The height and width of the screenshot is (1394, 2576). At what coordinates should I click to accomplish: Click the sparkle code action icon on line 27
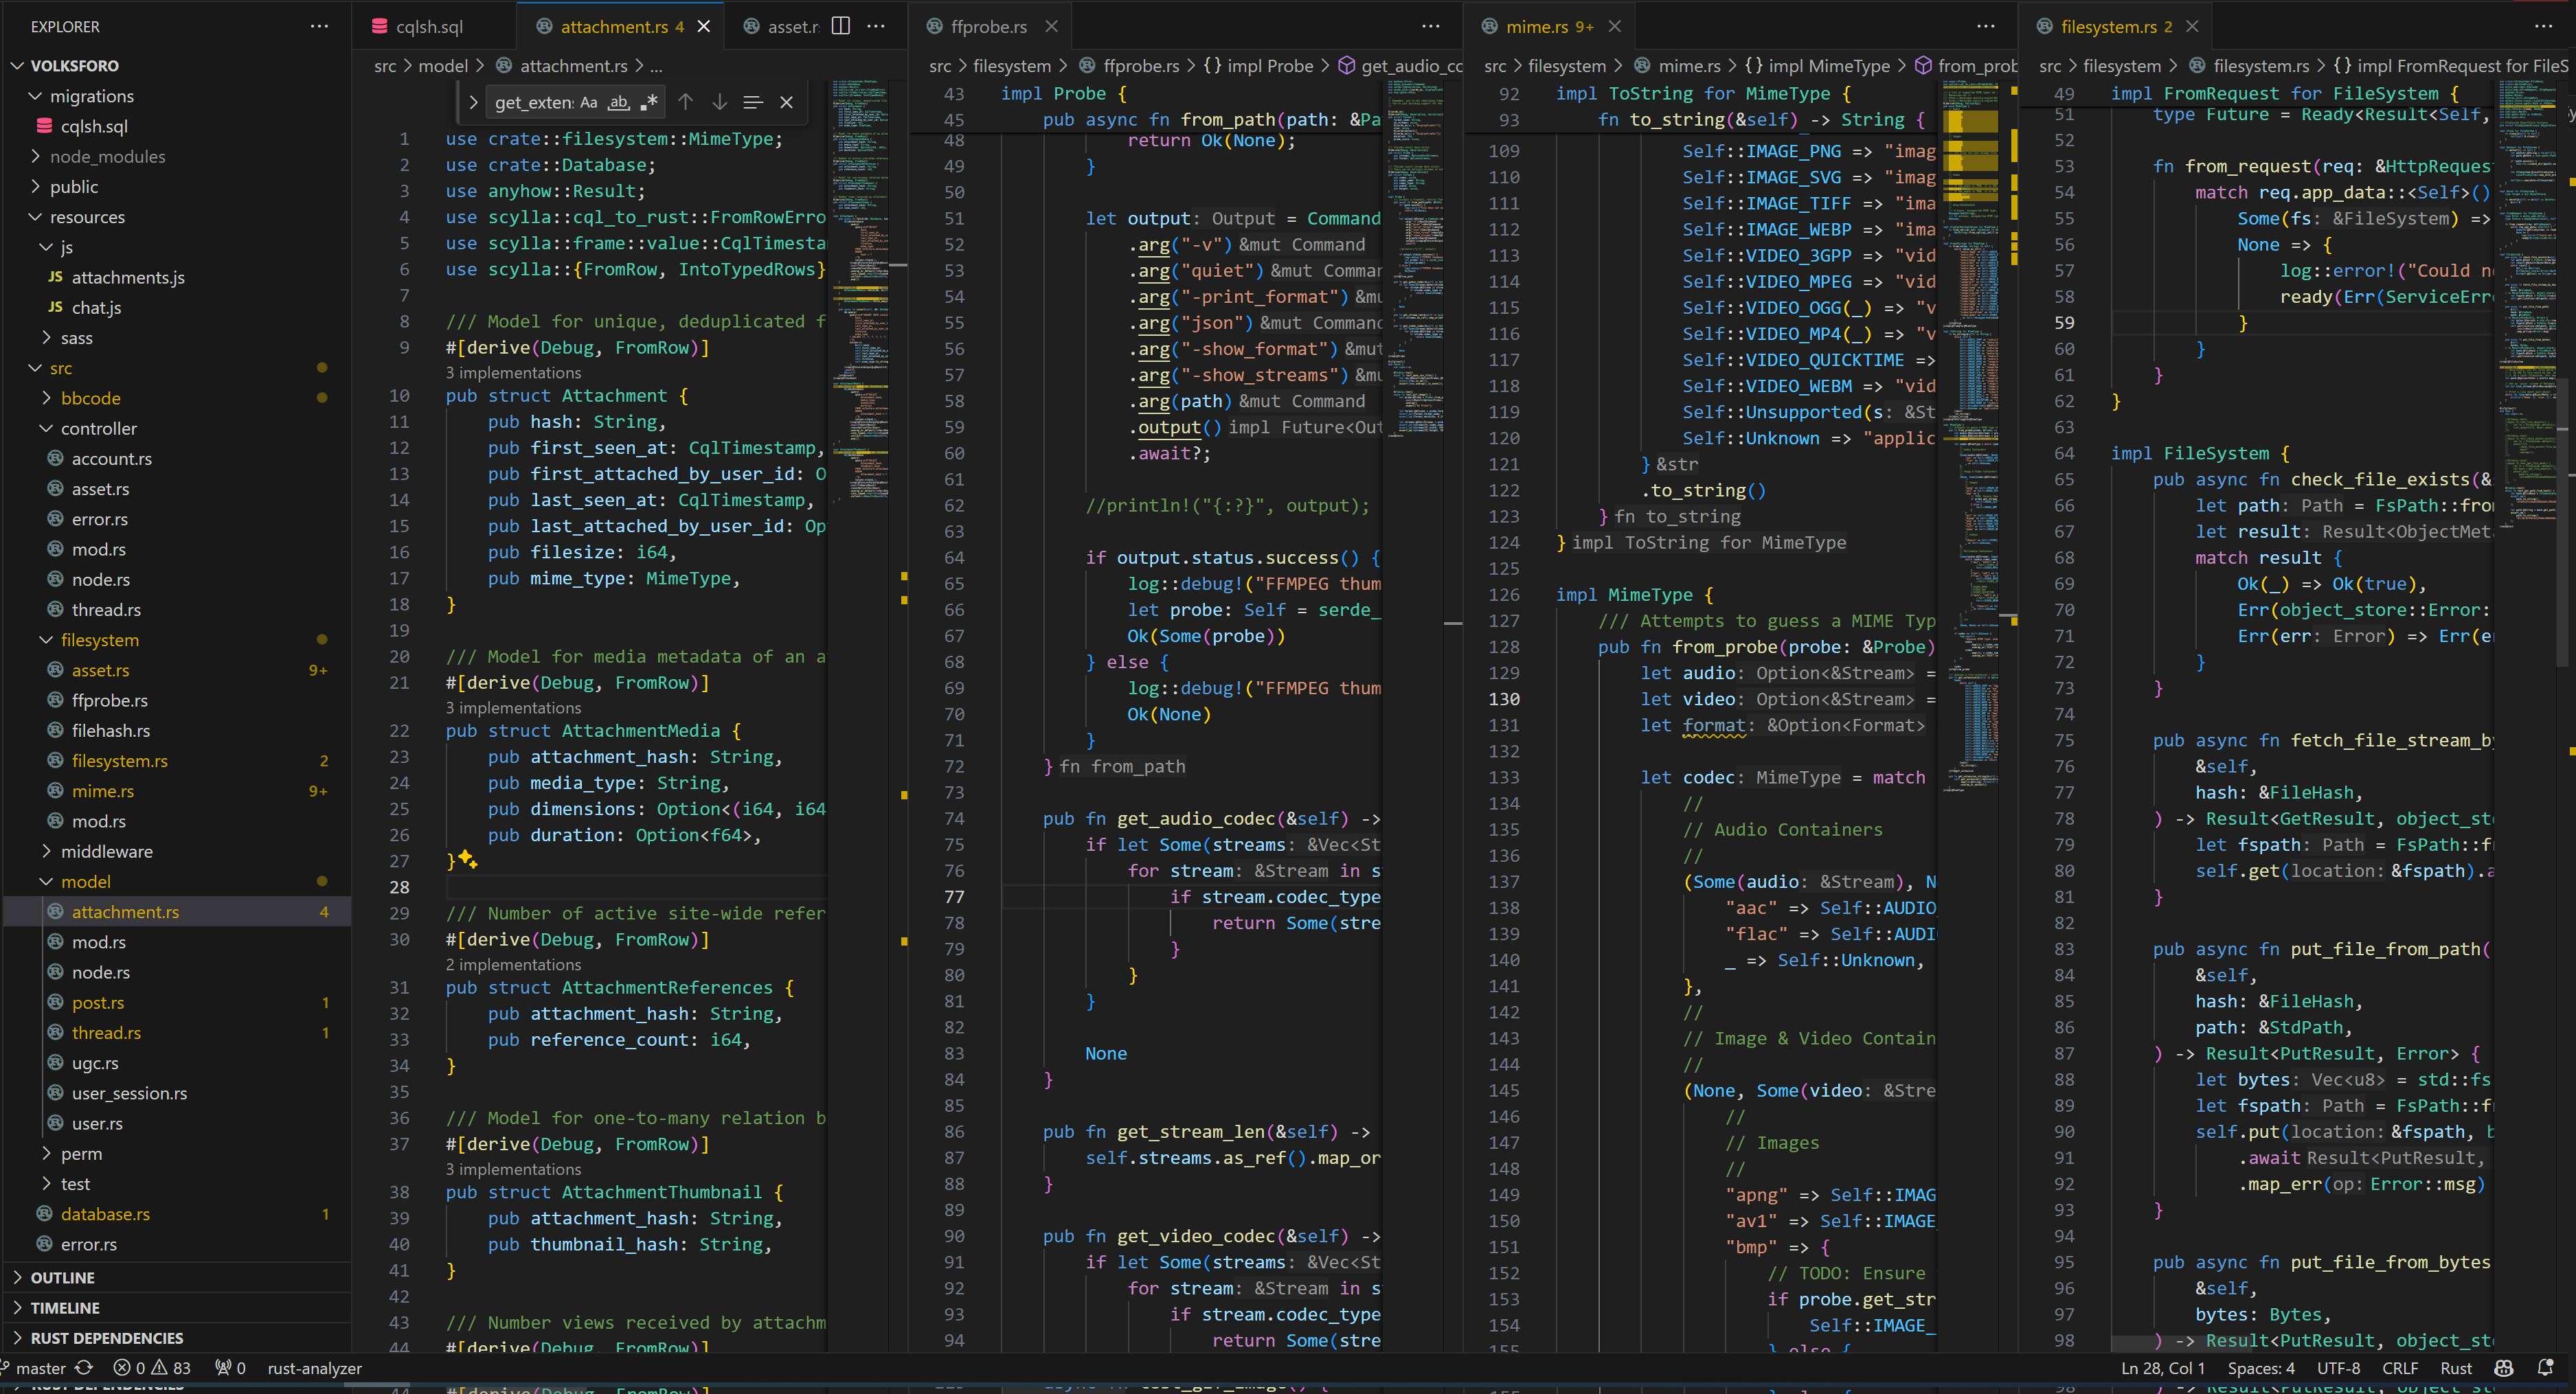pyautogui.click(x=468, y=860)
